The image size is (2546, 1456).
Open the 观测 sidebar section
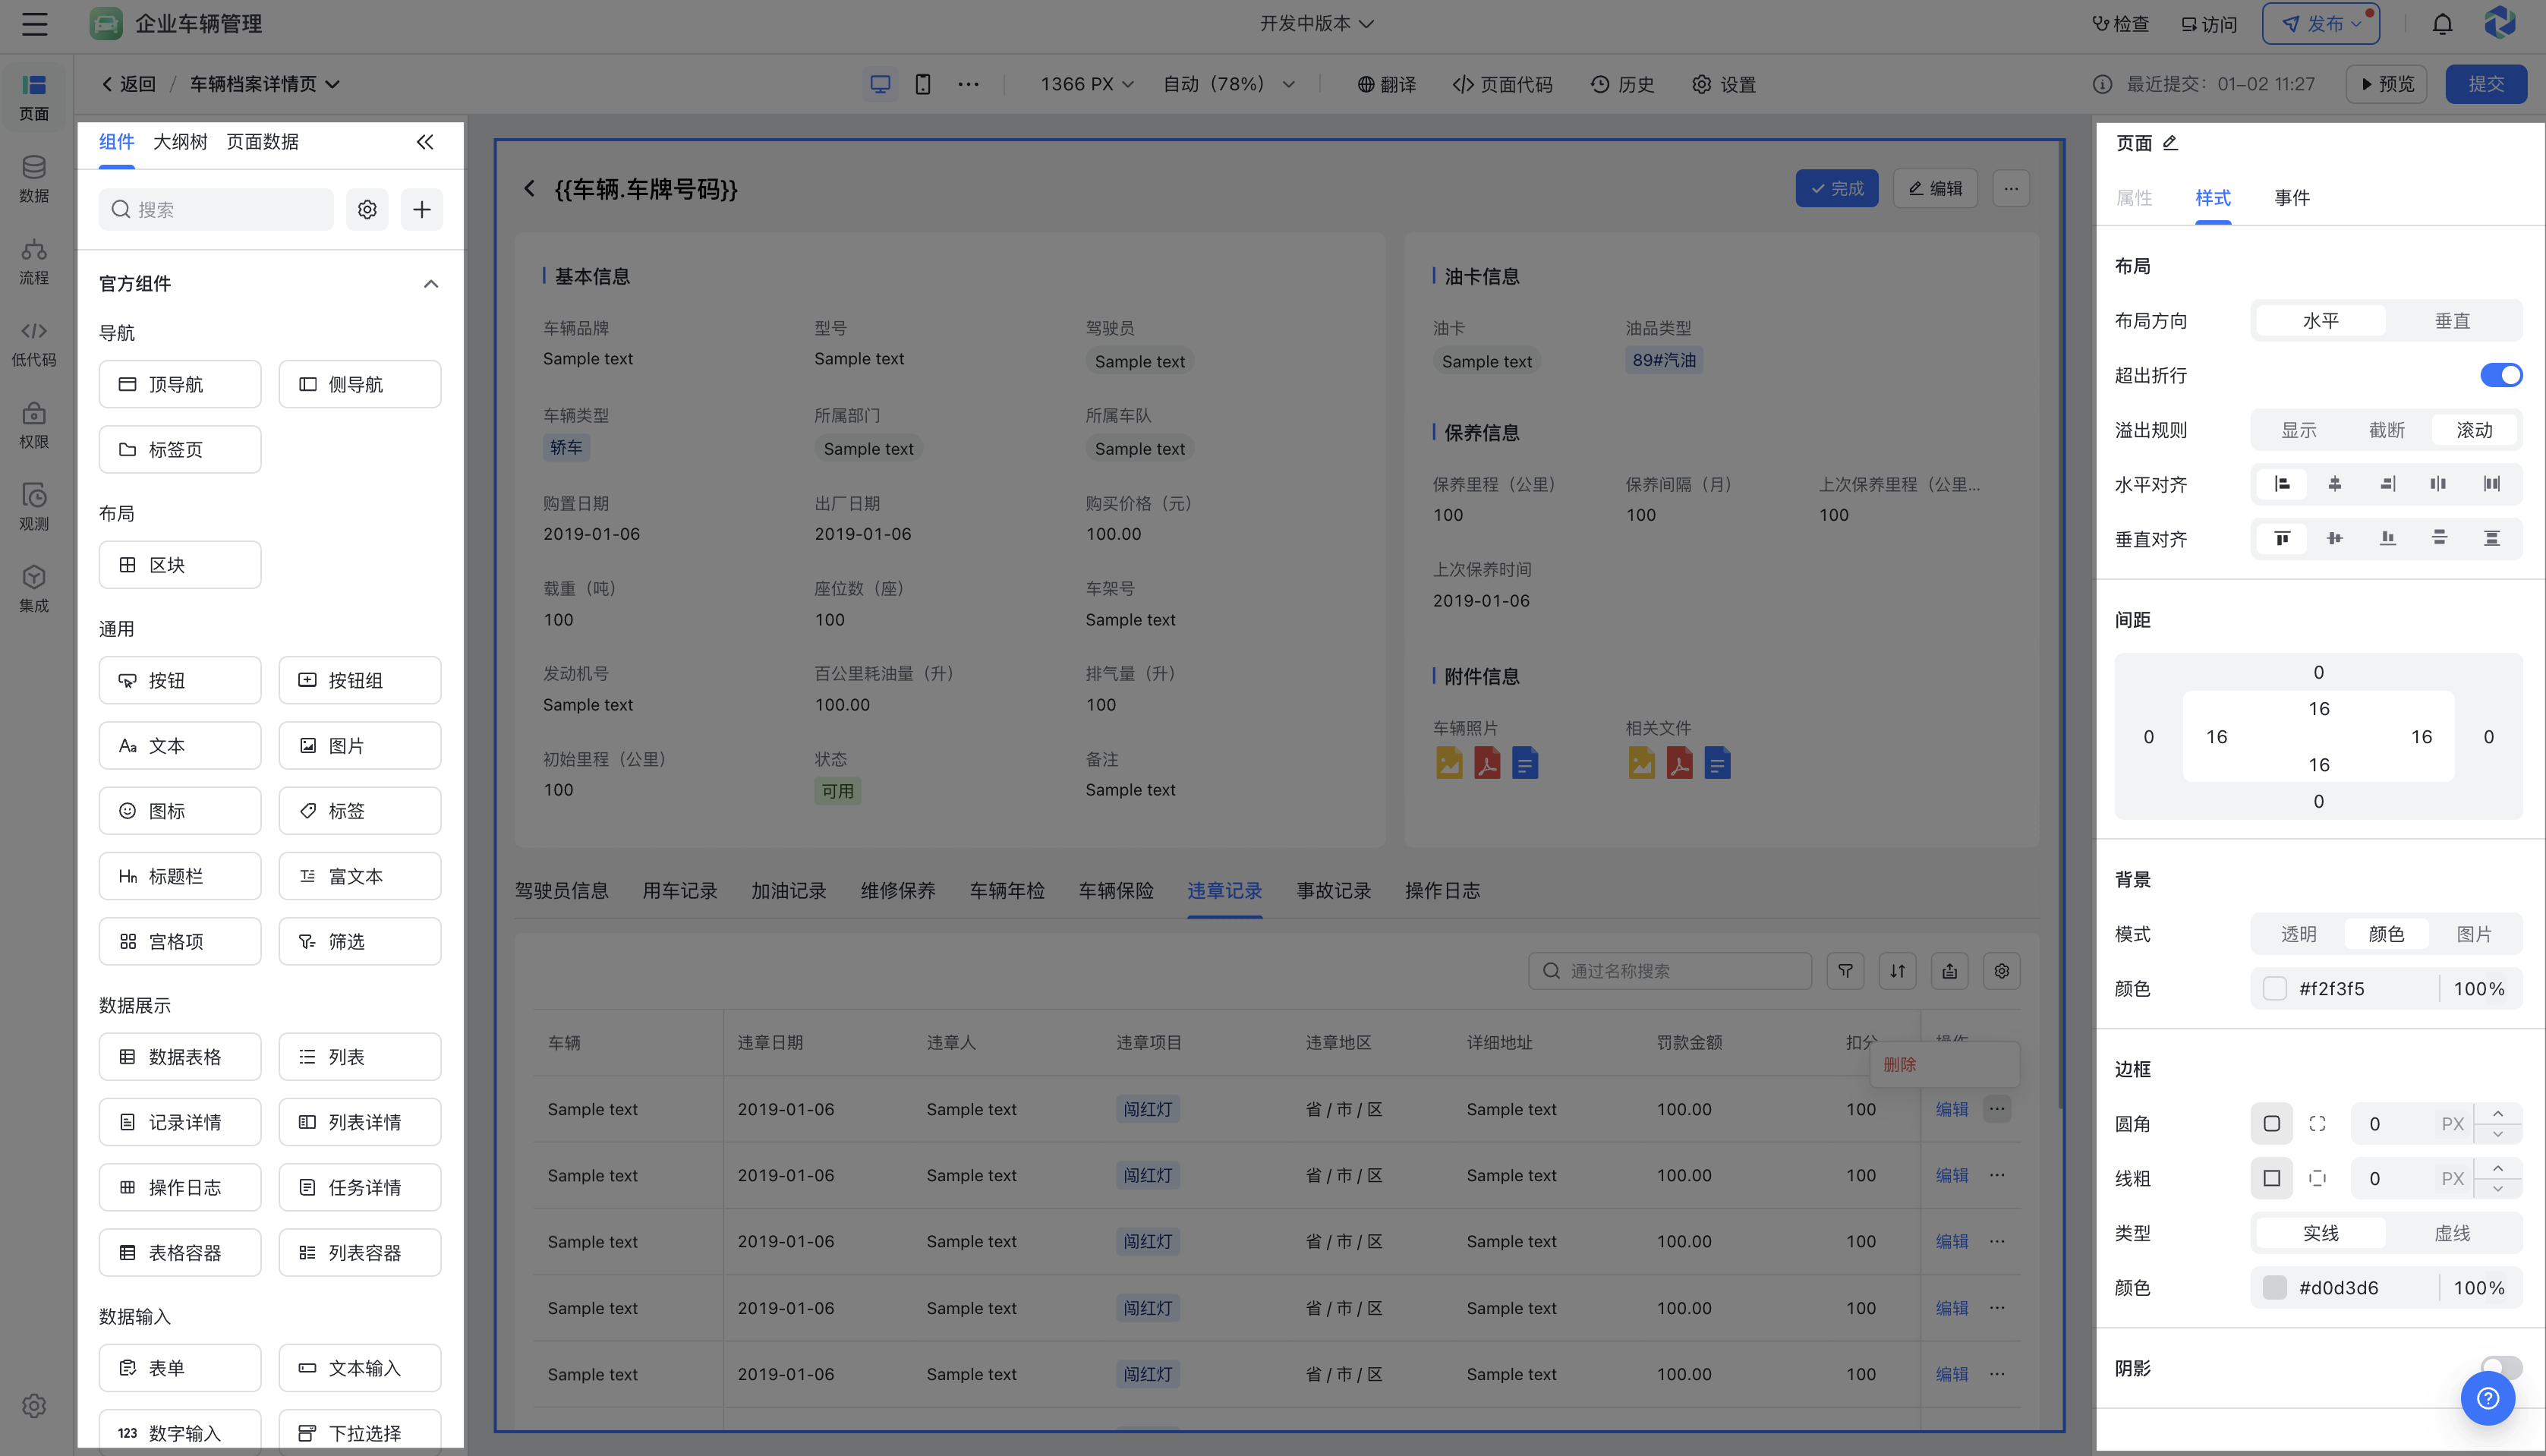tap(34, 508)
